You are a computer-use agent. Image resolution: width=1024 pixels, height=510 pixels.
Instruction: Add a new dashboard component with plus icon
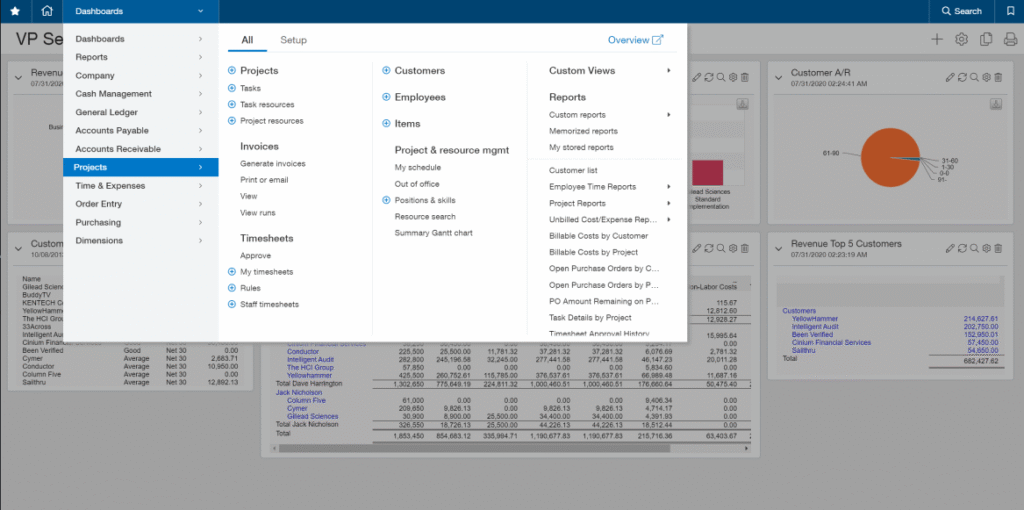(x=937, y=39)
